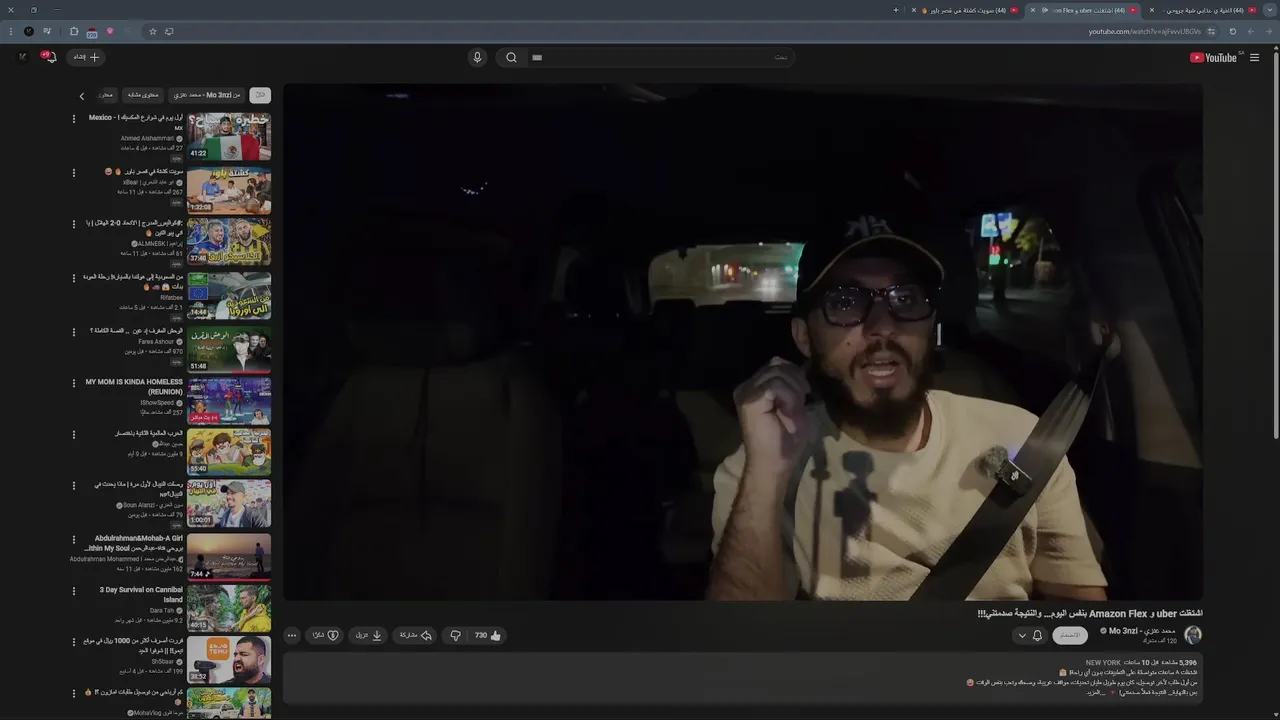The height and width of the screenshot is (720, 1280).
Task: Select the related content filter chip
Action: tap(142, 95)
